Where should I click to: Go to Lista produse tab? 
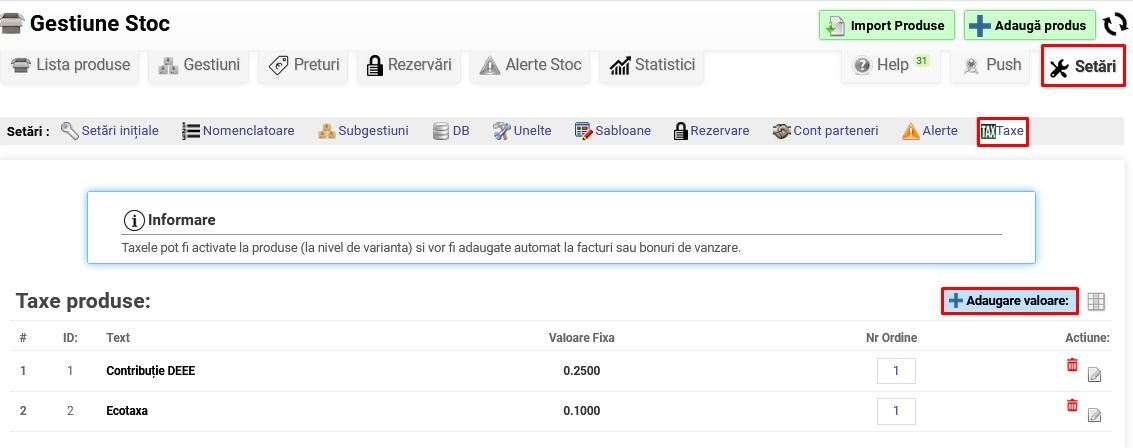[x=71, y=65]
